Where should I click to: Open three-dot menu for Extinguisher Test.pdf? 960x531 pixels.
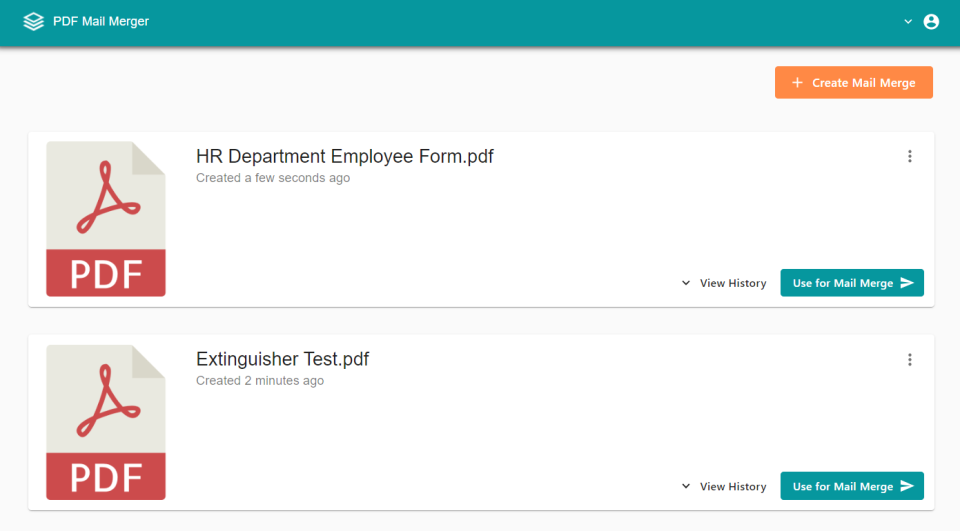[910, 360]
